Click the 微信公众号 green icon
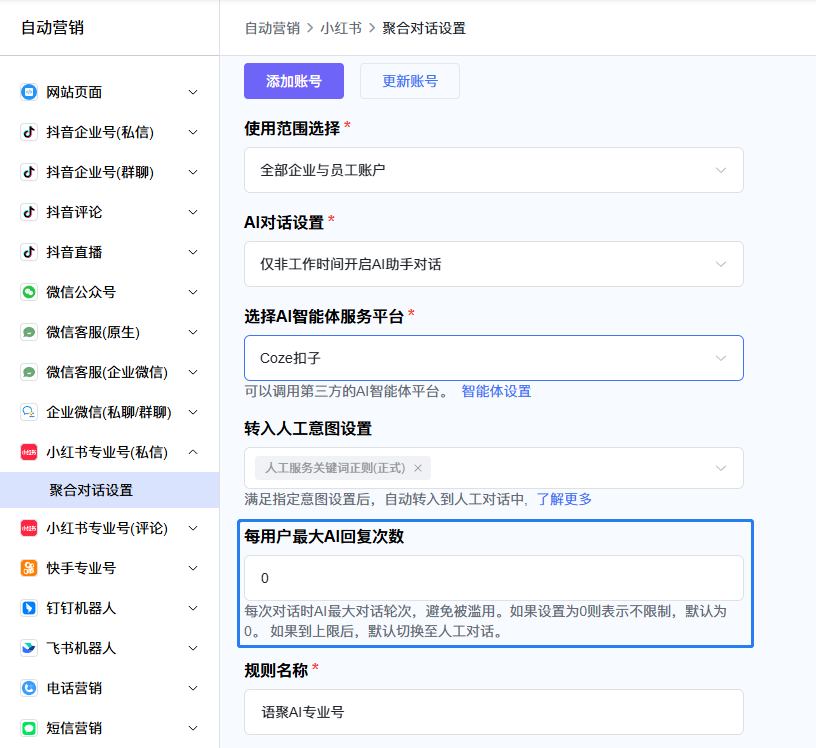 [29, 292]
